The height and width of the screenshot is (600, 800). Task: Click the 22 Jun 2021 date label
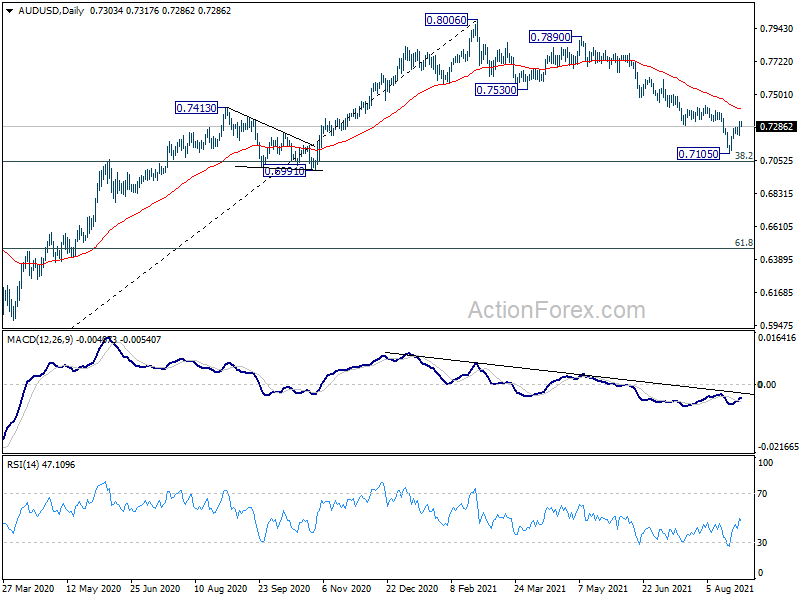[x=667, y=589]
